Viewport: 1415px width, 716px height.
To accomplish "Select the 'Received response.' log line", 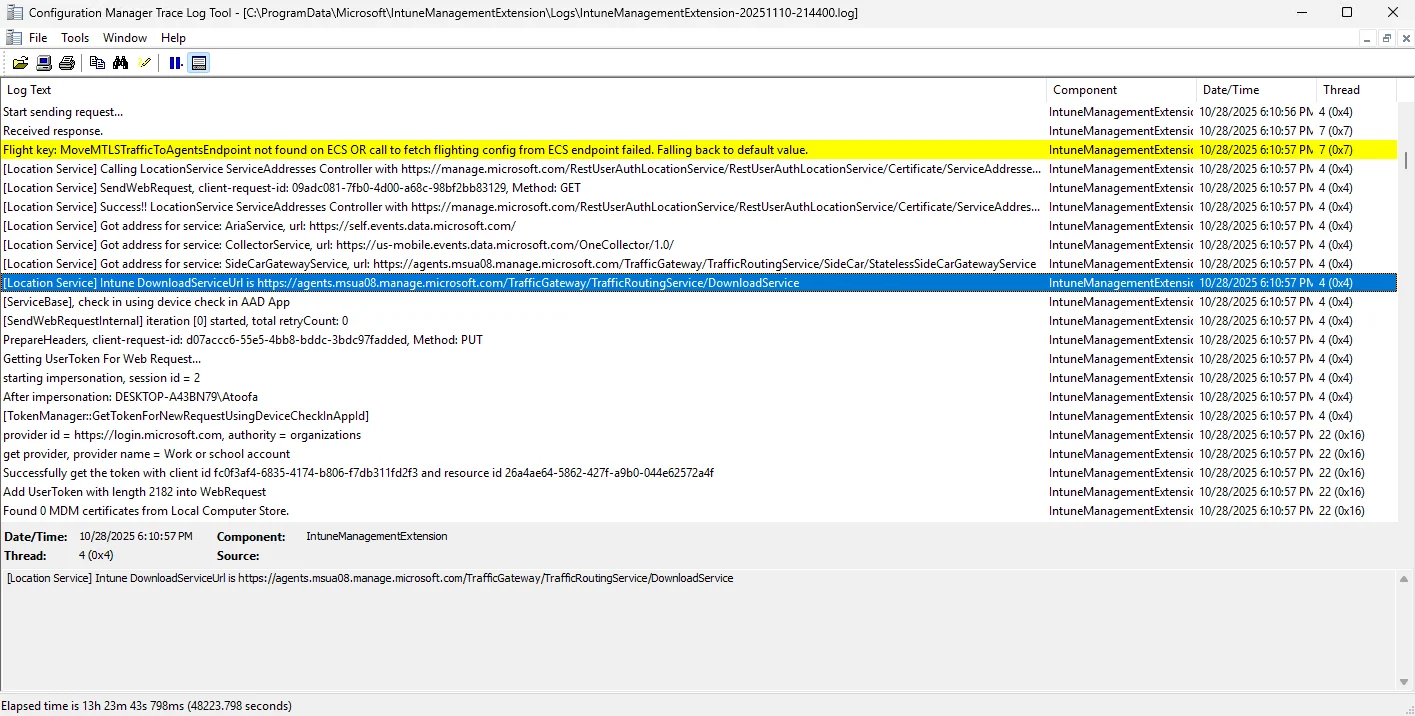I will pos(698,131).
